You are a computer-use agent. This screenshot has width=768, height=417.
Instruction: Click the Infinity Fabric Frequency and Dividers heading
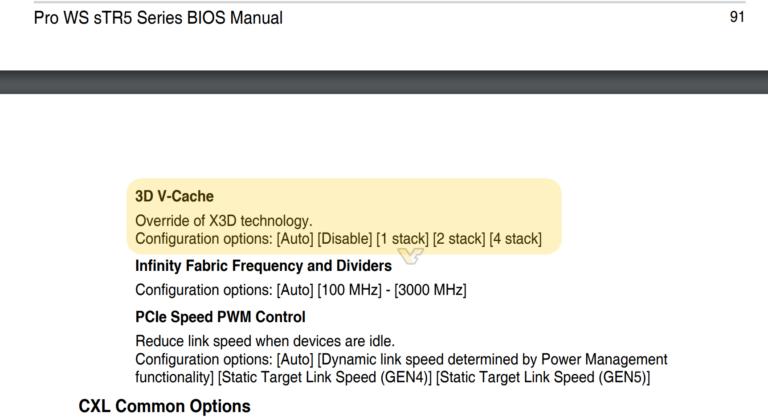[x=263, y=266]
